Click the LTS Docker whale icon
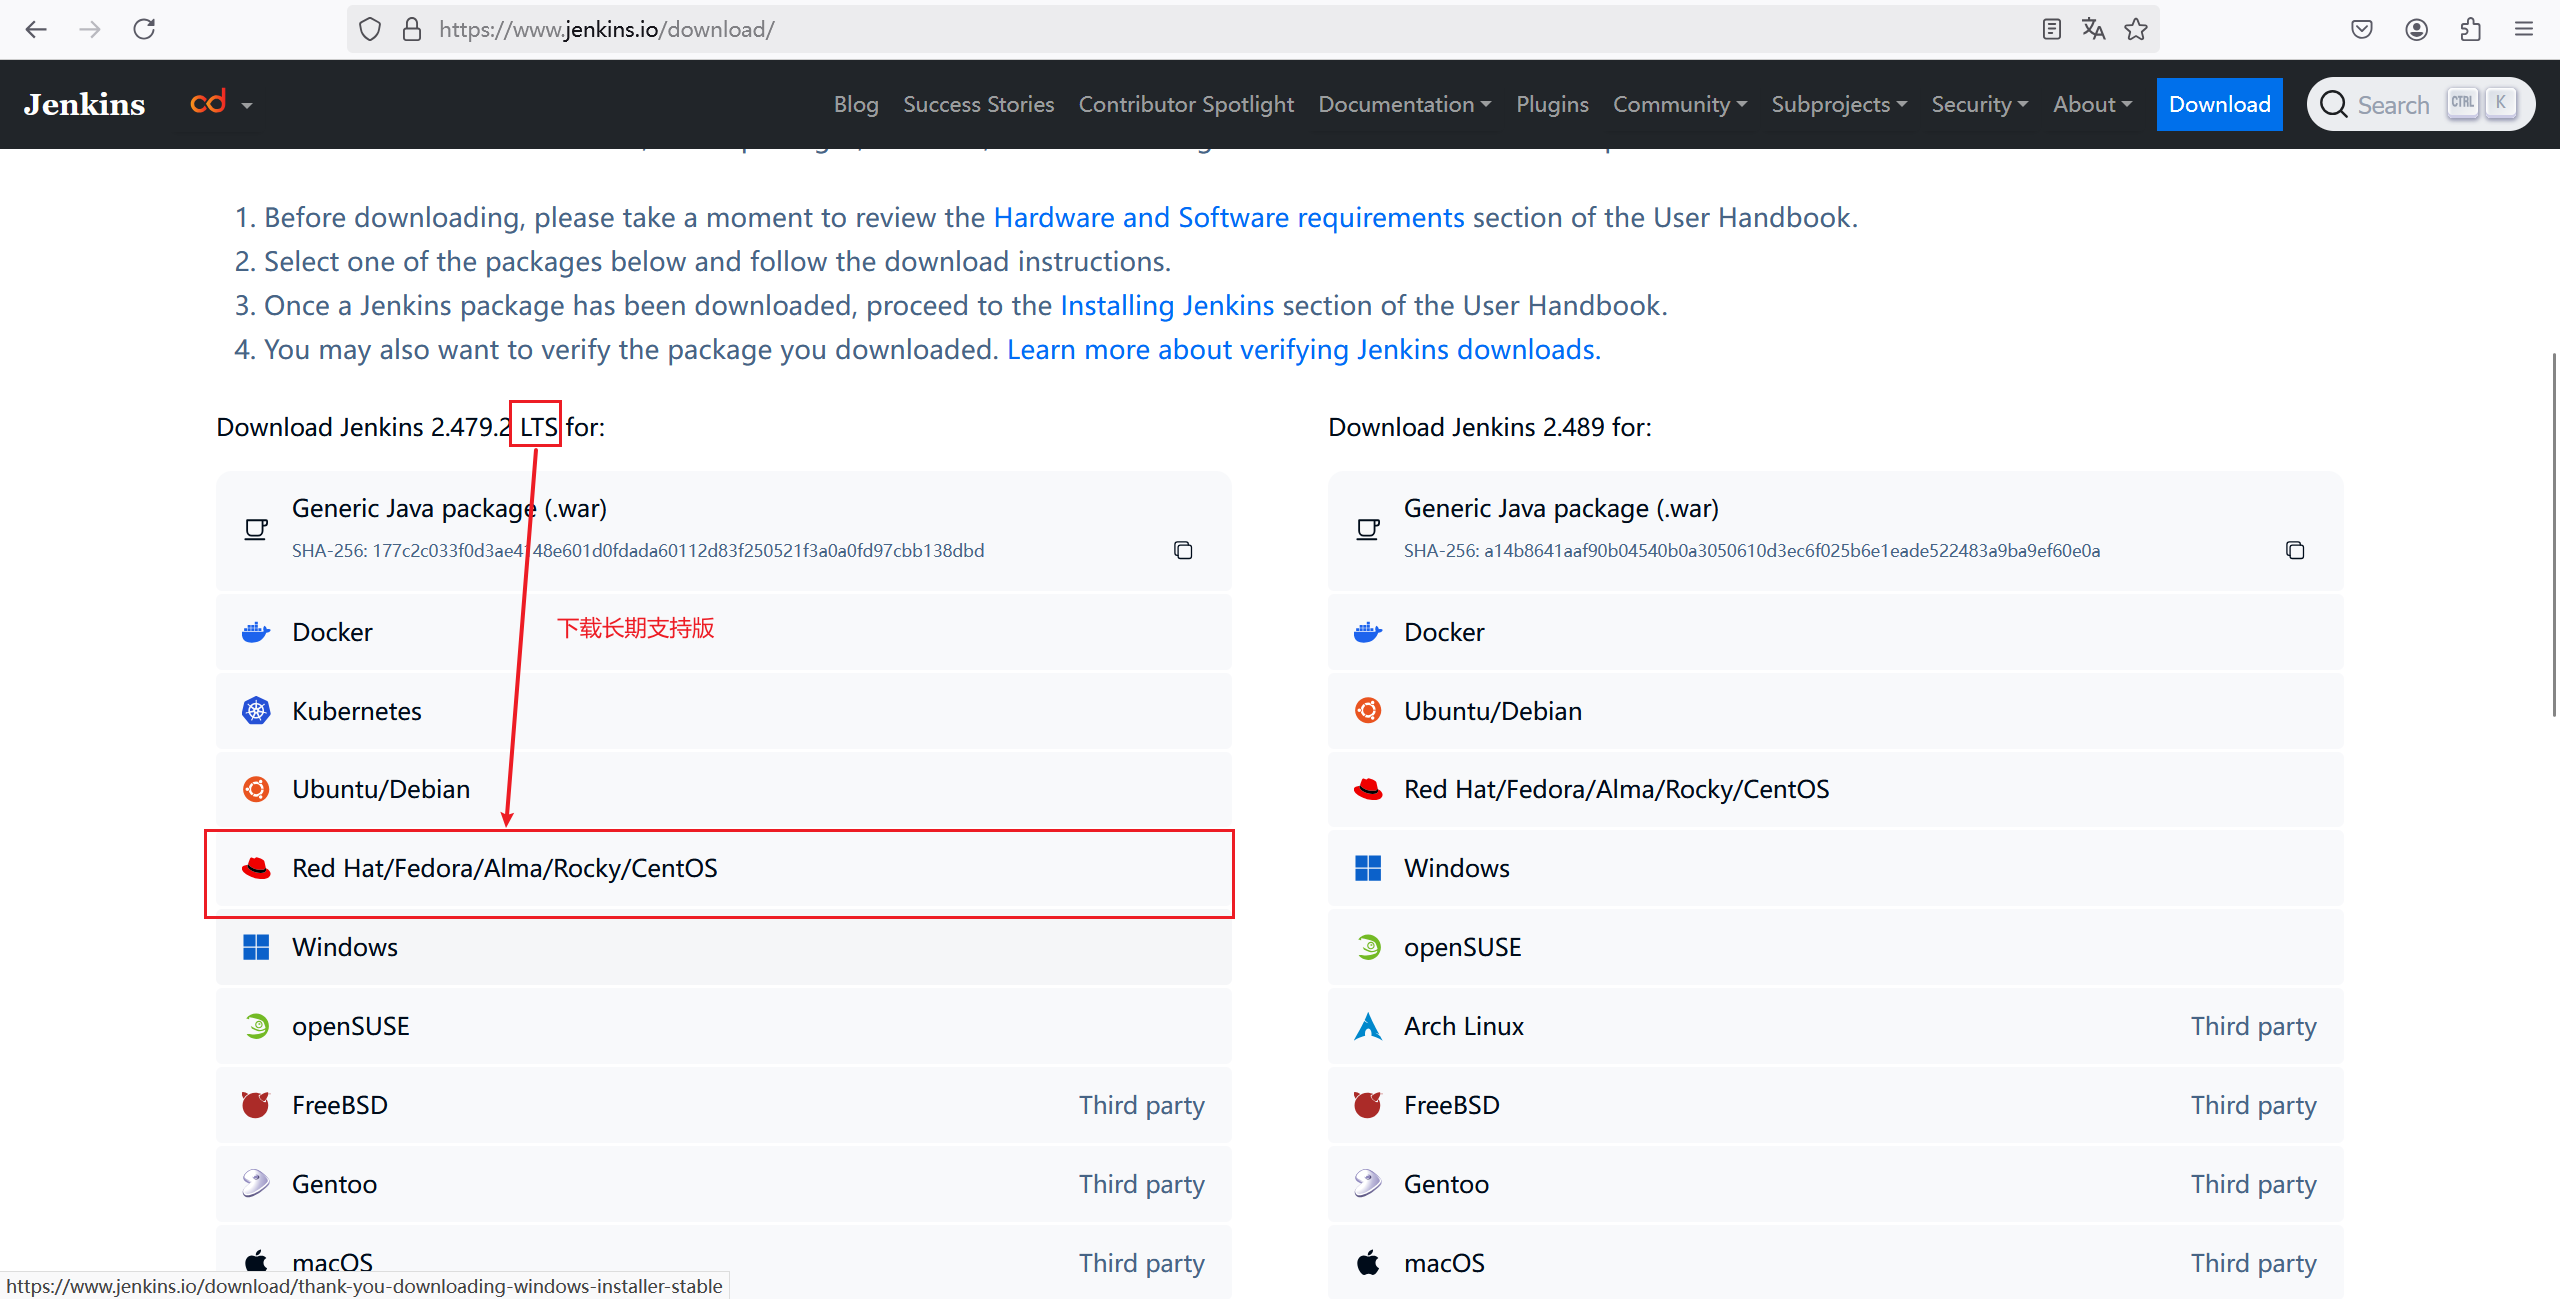Screen dimensions: 2560x1299 [256, 632]
